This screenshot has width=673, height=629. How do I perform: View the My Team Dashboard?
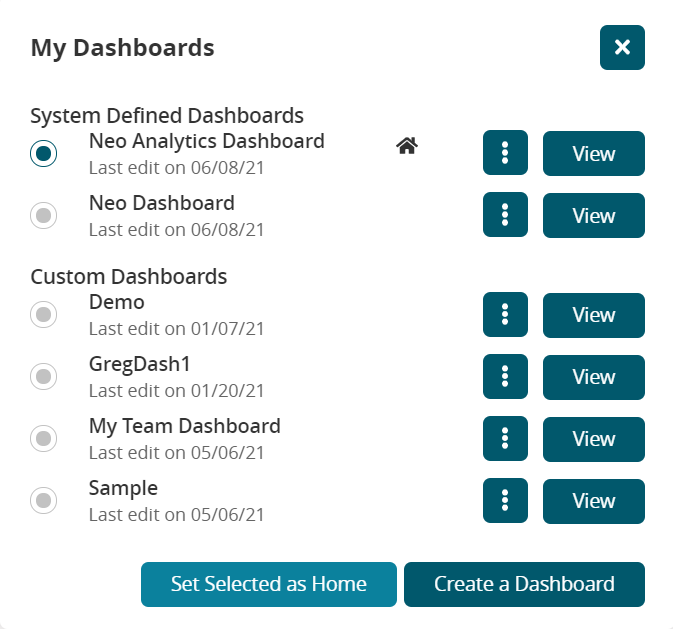point(593,439)
